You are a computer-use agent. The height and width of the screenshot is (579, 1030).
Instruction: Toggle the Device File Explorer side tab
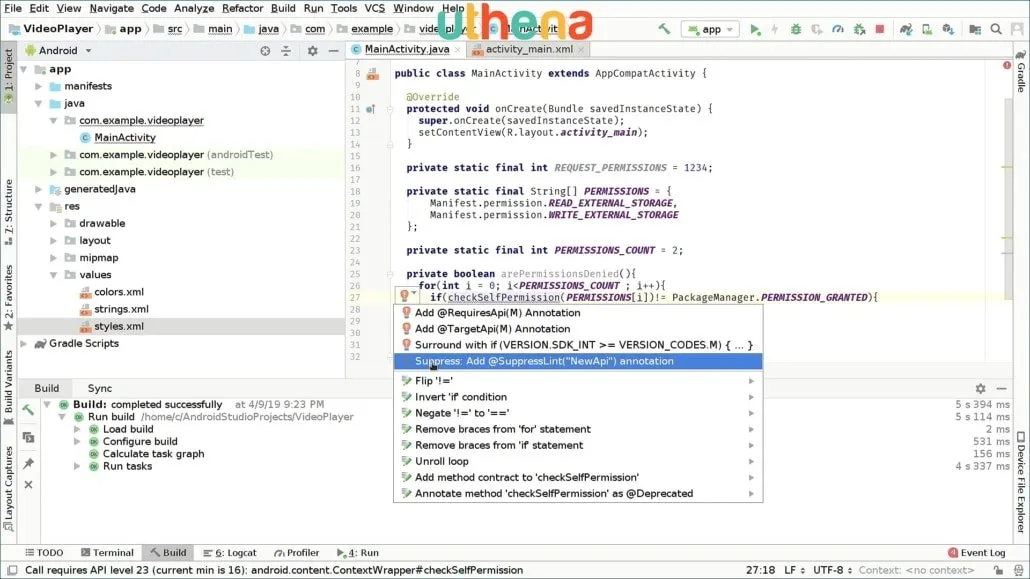click(1021, 481)
